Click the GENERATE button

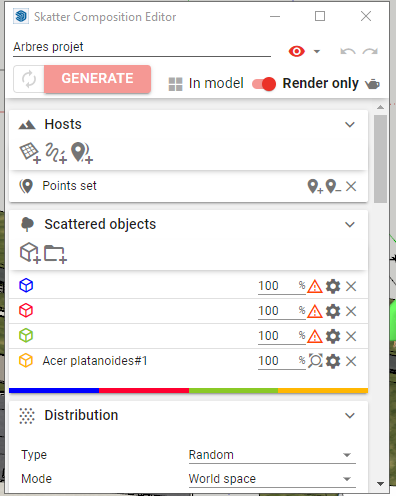pyautogui.click(x=97, y=79)
